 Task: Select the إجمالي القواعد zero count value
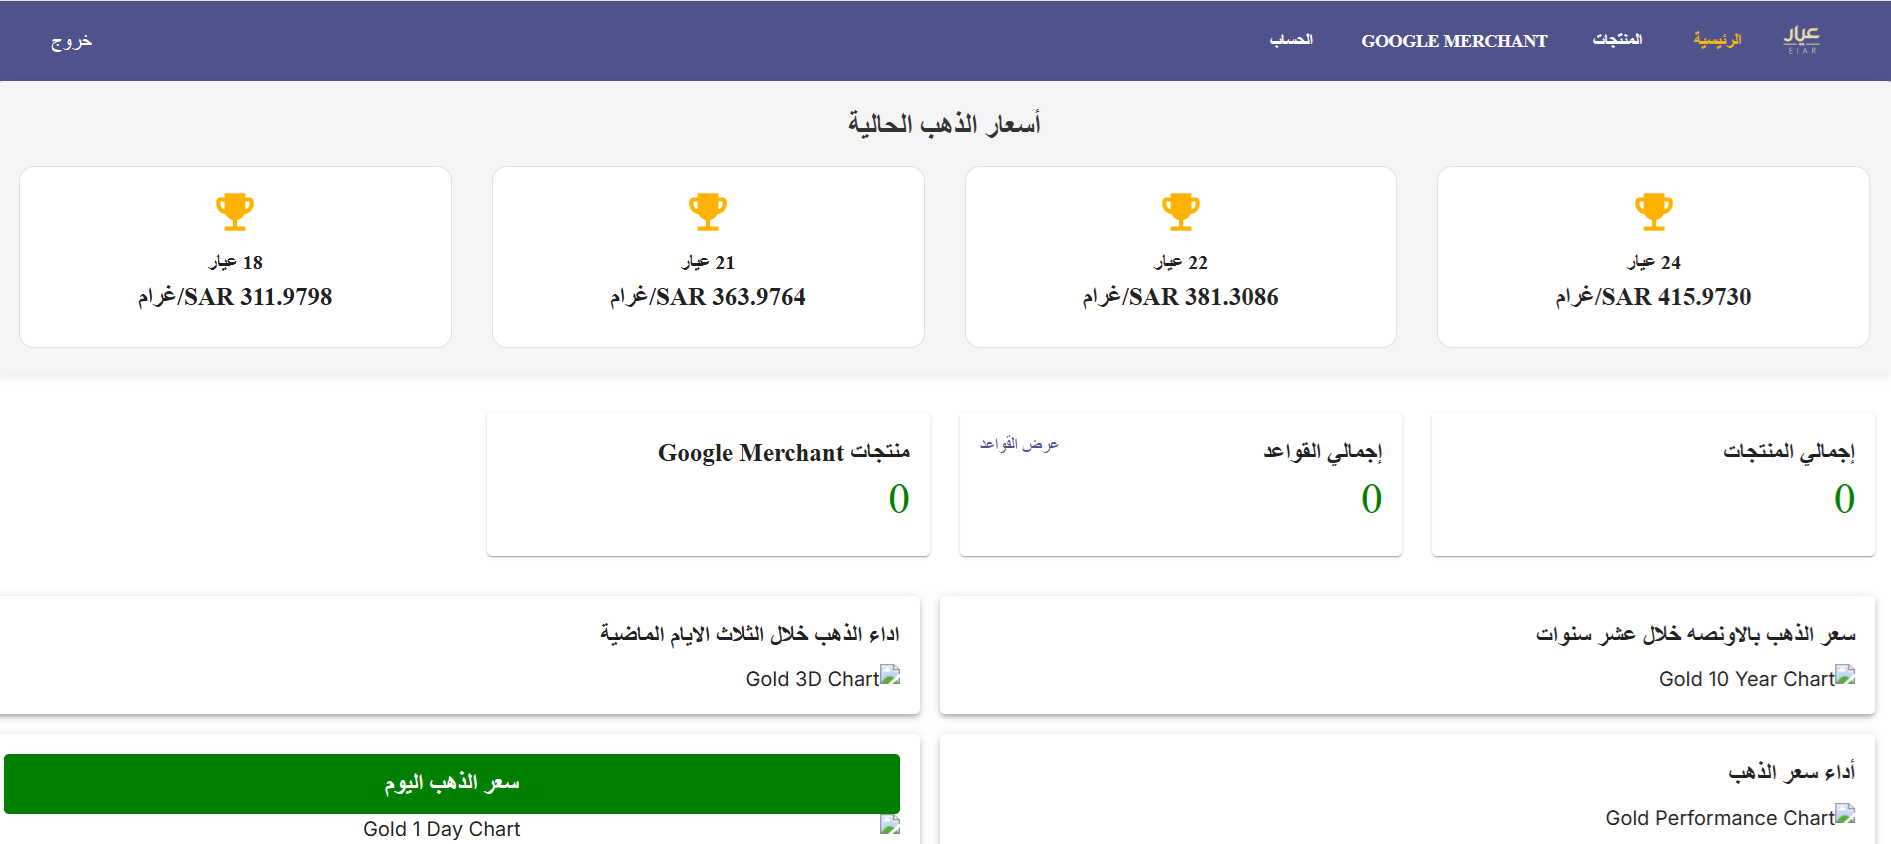point(1371,499)
